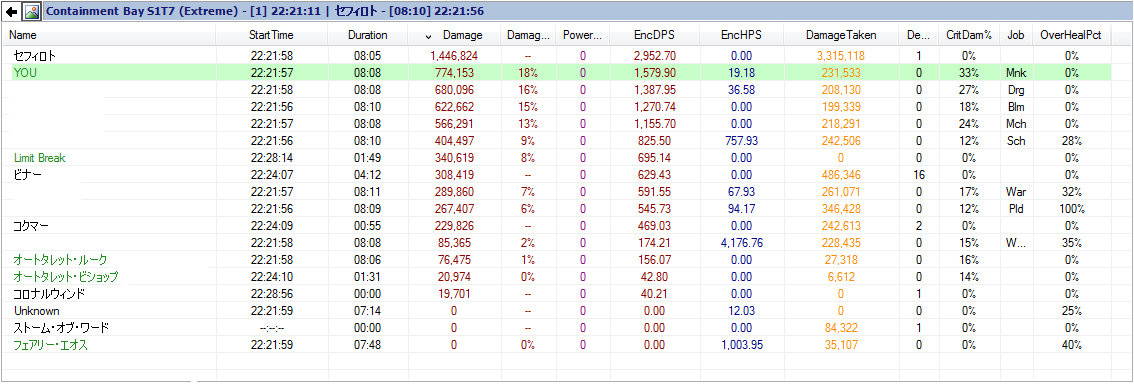Select the Unknown combatant row
The height and width of the screenshot is (387, 1134).
(561, 310)
